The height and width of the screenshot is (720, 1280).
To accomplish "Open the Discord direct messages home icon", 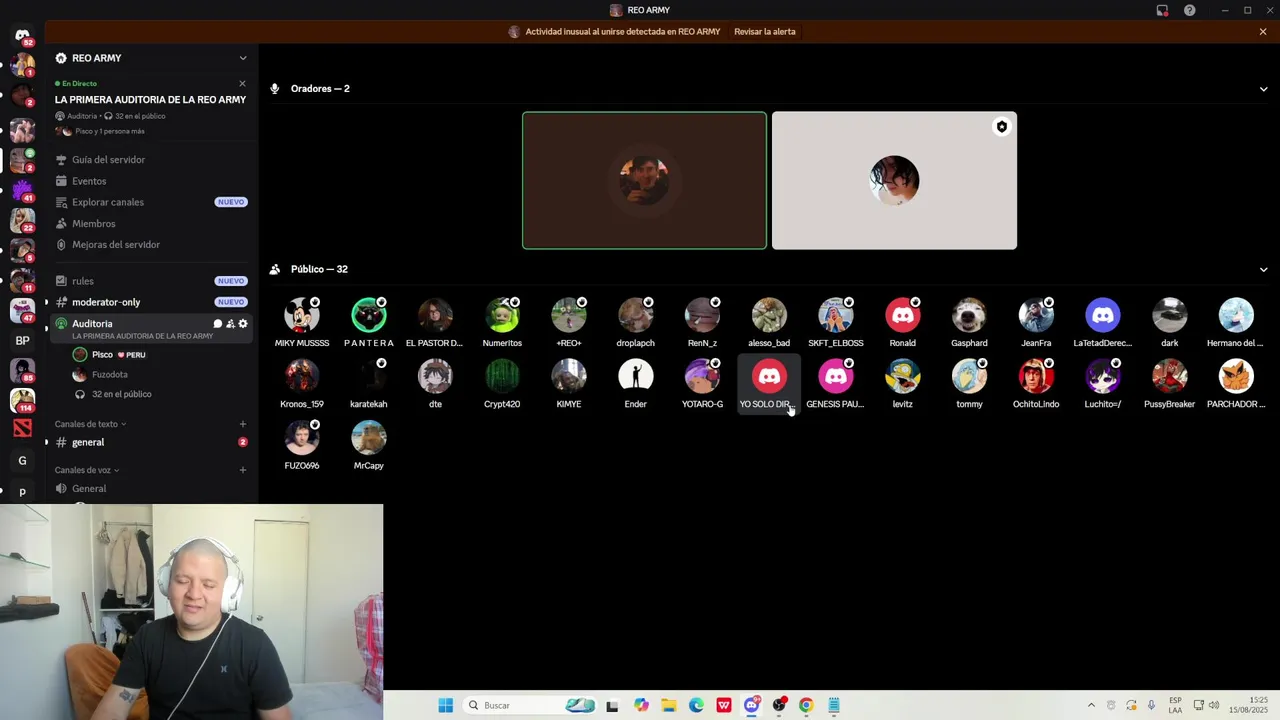I will 22,36.
